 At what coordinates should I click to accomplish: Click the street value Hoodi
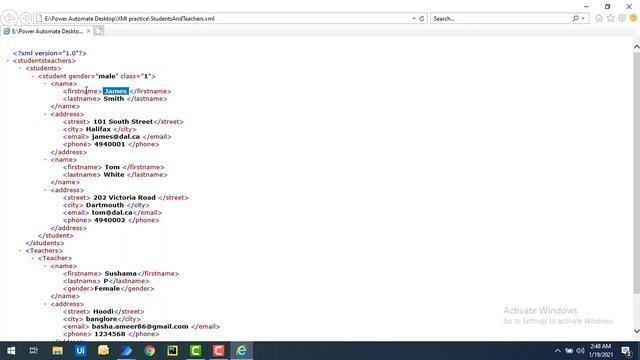click(103, 311)
